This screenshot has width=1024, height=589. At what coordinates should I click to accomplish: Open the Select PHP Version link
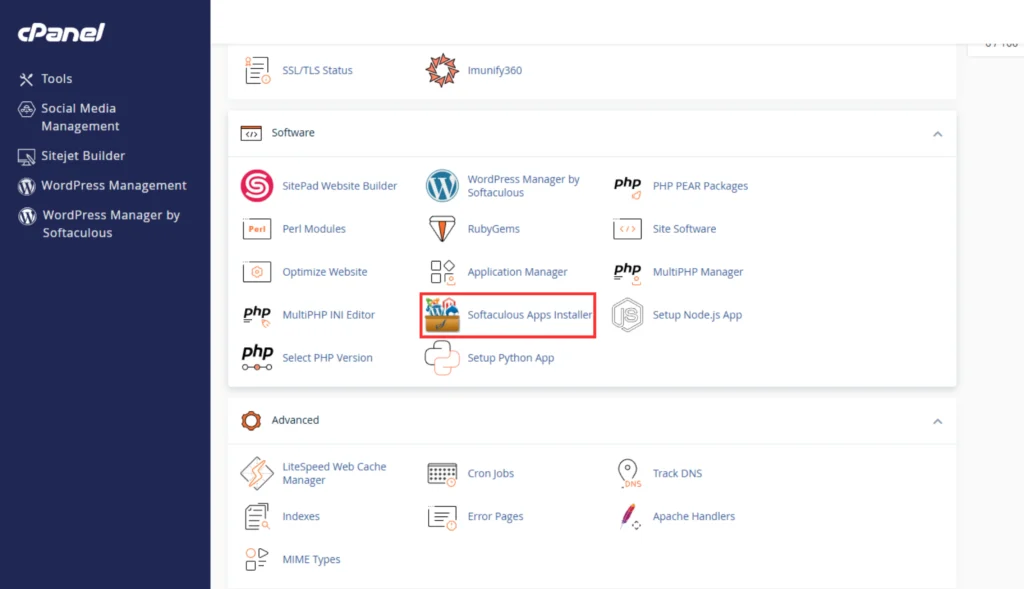tap(327, 358)
